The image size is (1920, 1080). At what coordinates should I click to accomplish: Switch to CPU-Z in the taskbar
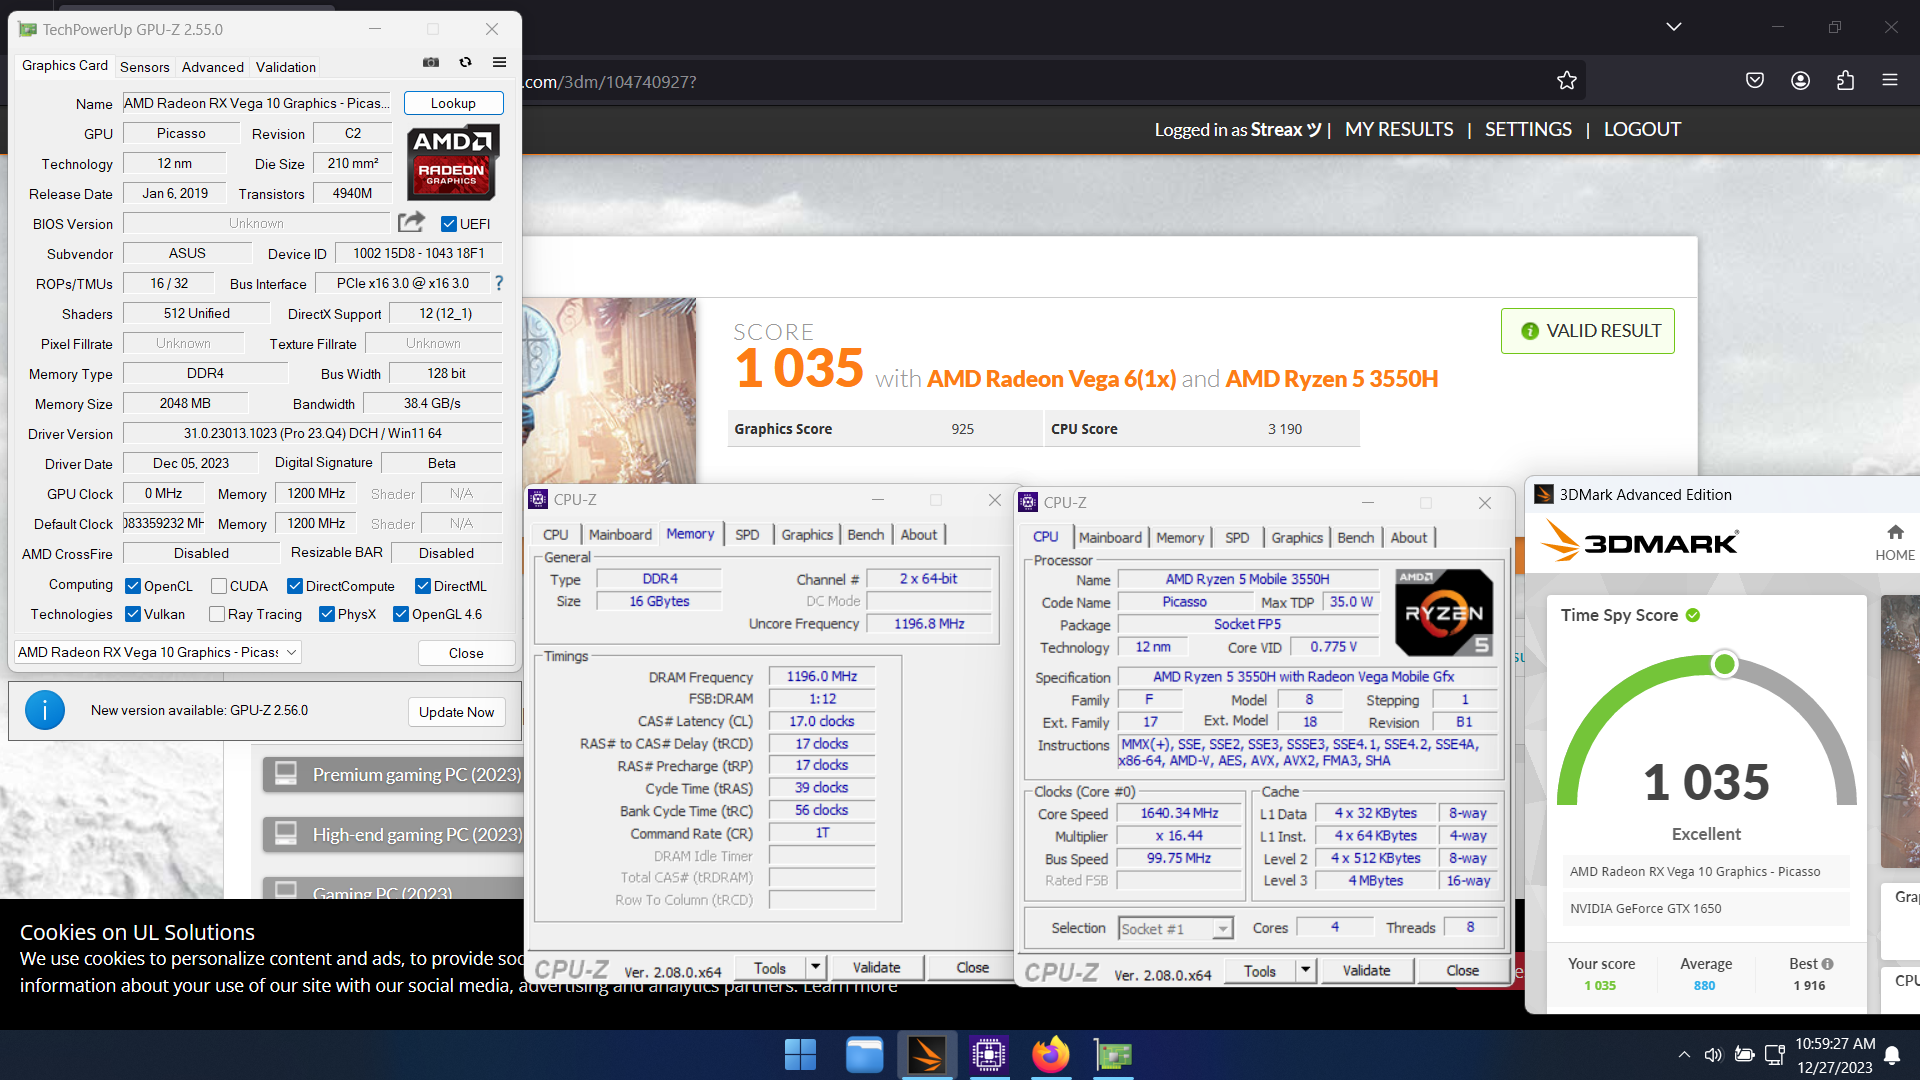[988, 1055]
